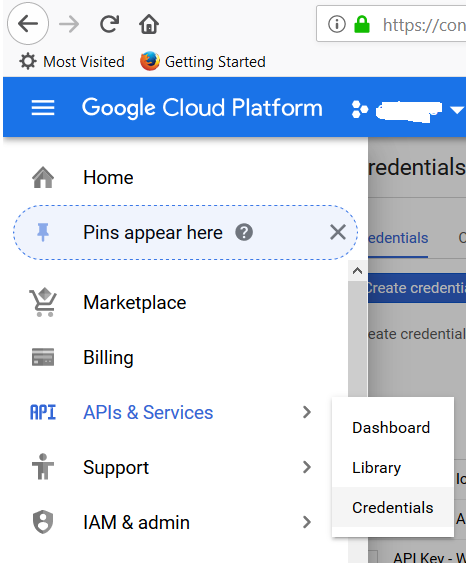Screen dimensions: 466x565
Task: Click the Marketplace shopping cart icon
Action: tap(43, 302)
